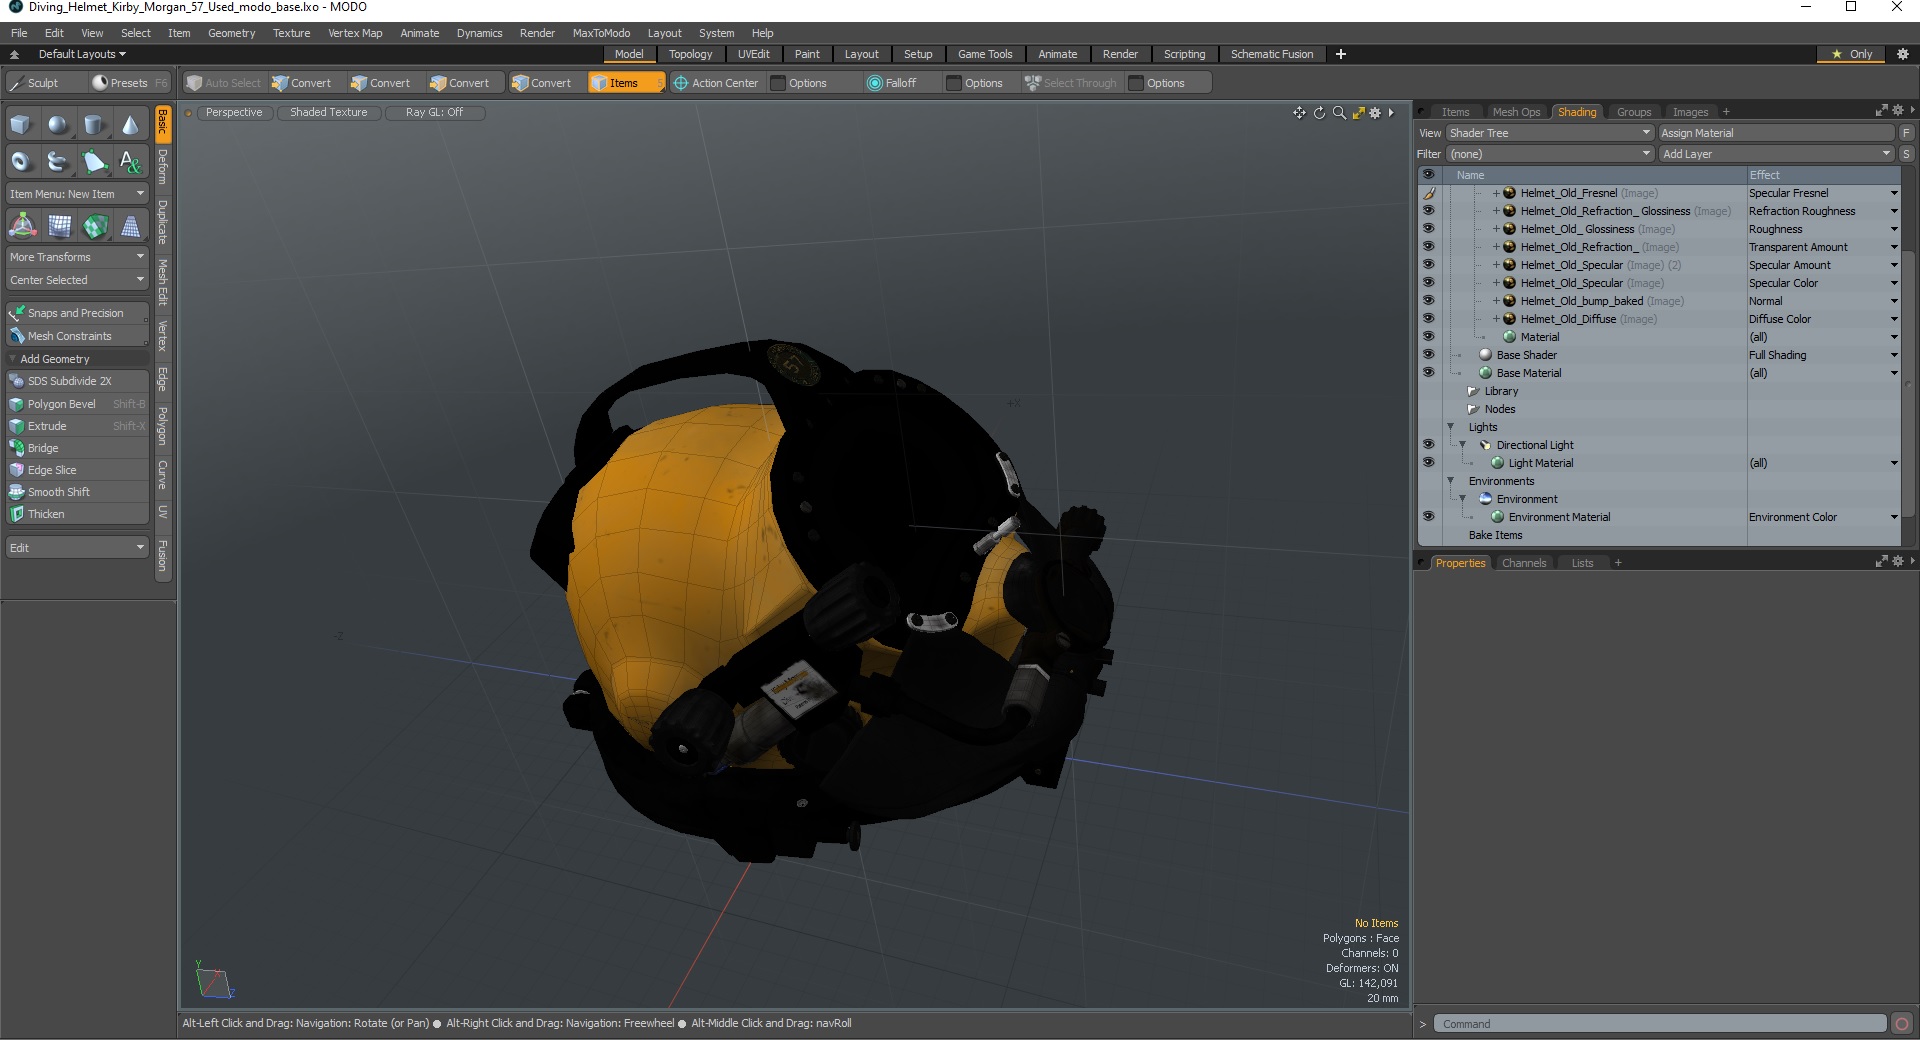Open the Geometry menu
Image resolution: width=1920 pixels, height=1040 pixels.
coord(231,33)
